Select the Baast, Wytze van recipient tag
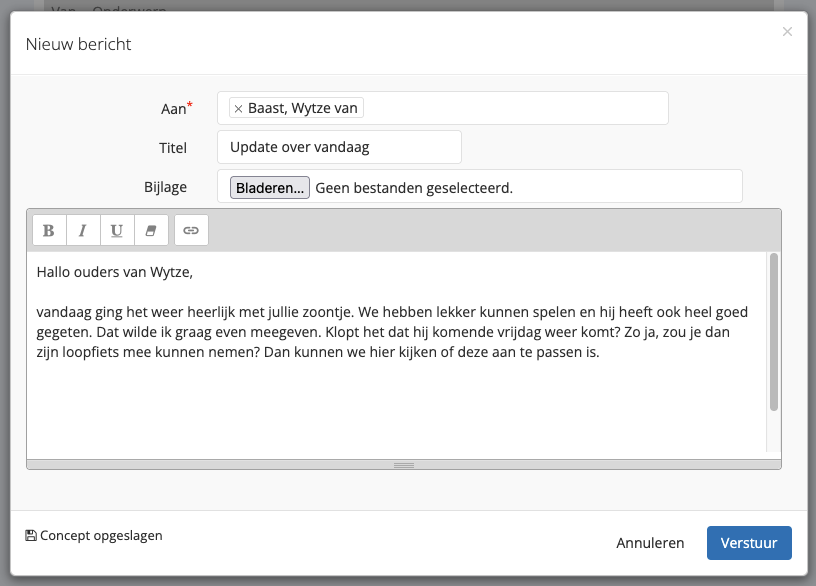The image size is (816, 586). (304, 108)
